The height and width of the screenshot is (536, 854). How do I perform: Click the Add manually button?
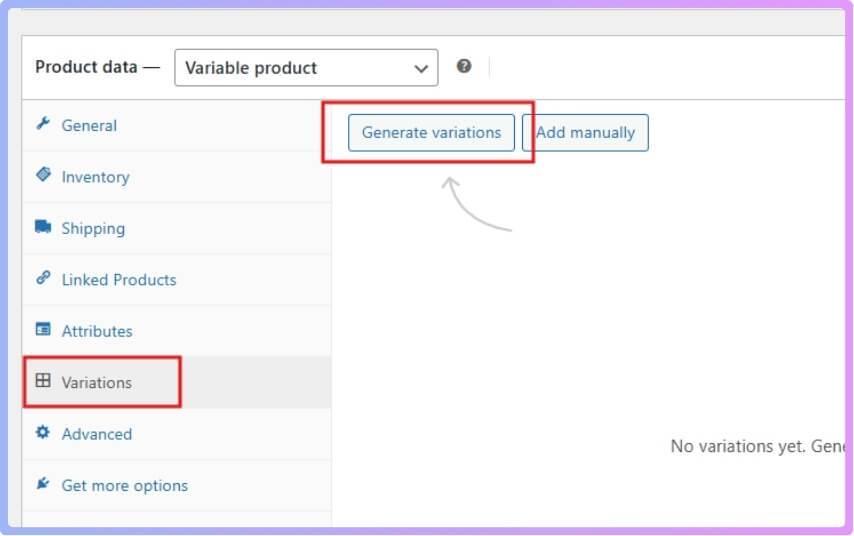click(585, 132)
